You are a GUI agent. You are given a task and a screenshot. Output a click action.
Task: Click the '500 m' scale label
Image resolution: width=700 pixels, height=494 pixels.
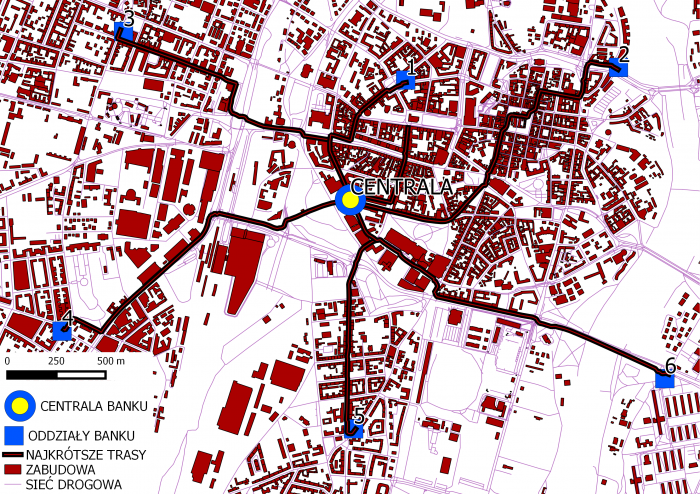[x=111, y=361]
